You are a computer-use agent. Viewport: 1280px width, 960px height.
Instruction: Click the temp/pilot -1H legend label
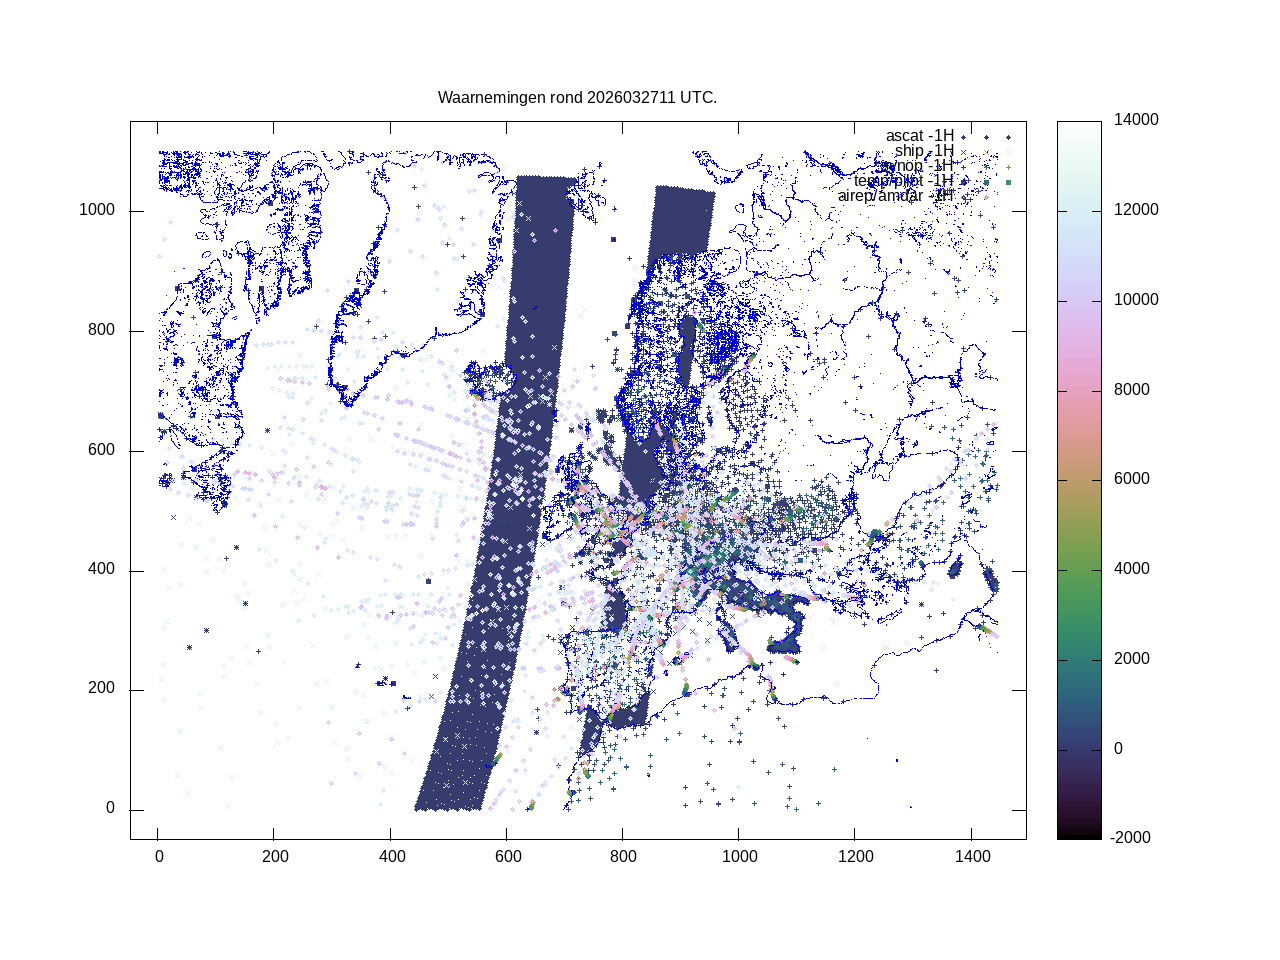pyautogui.click(x=903, y=181)
